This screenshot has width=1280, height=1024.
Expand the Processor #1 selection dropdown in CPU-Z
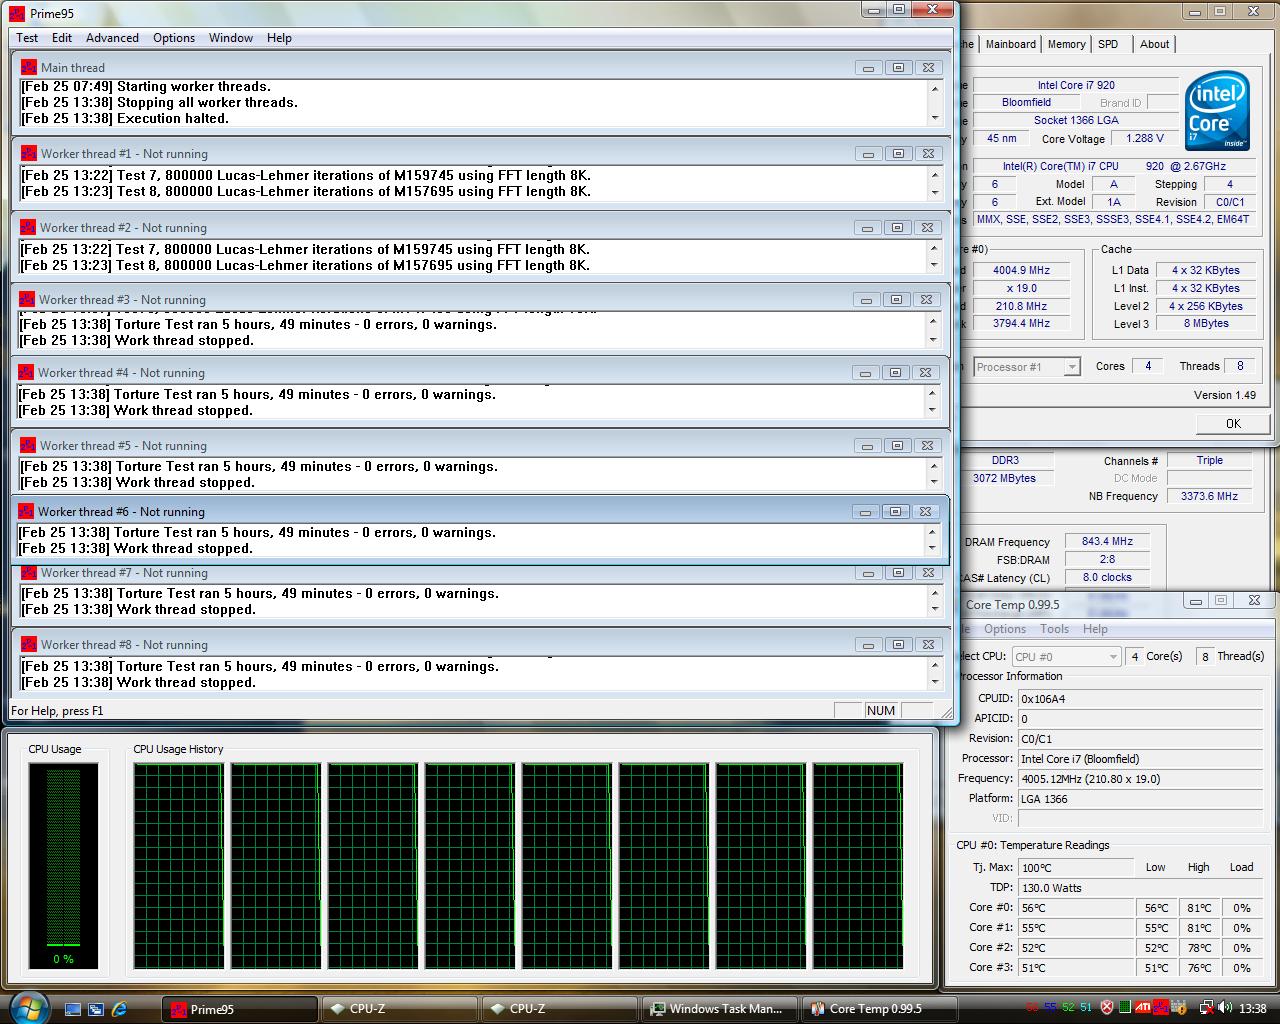point(1072,367)
